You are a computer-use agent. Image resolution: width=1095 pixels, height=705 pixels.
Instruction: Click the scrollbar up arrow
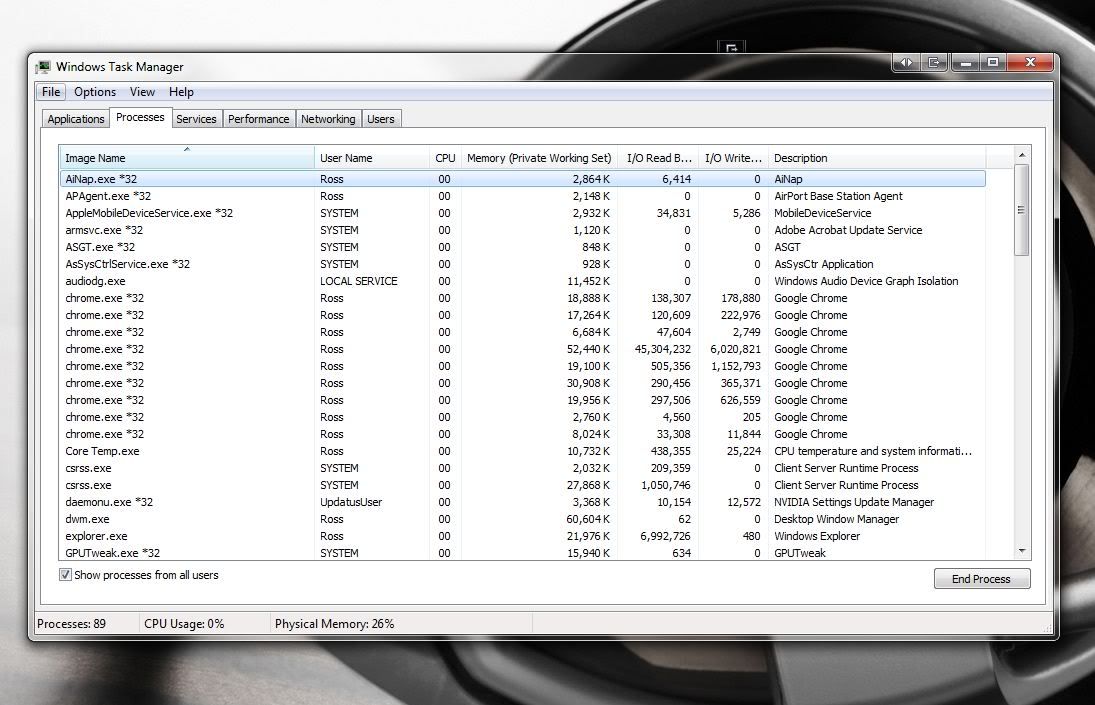pyautogui.click(x=1022, y=155)
